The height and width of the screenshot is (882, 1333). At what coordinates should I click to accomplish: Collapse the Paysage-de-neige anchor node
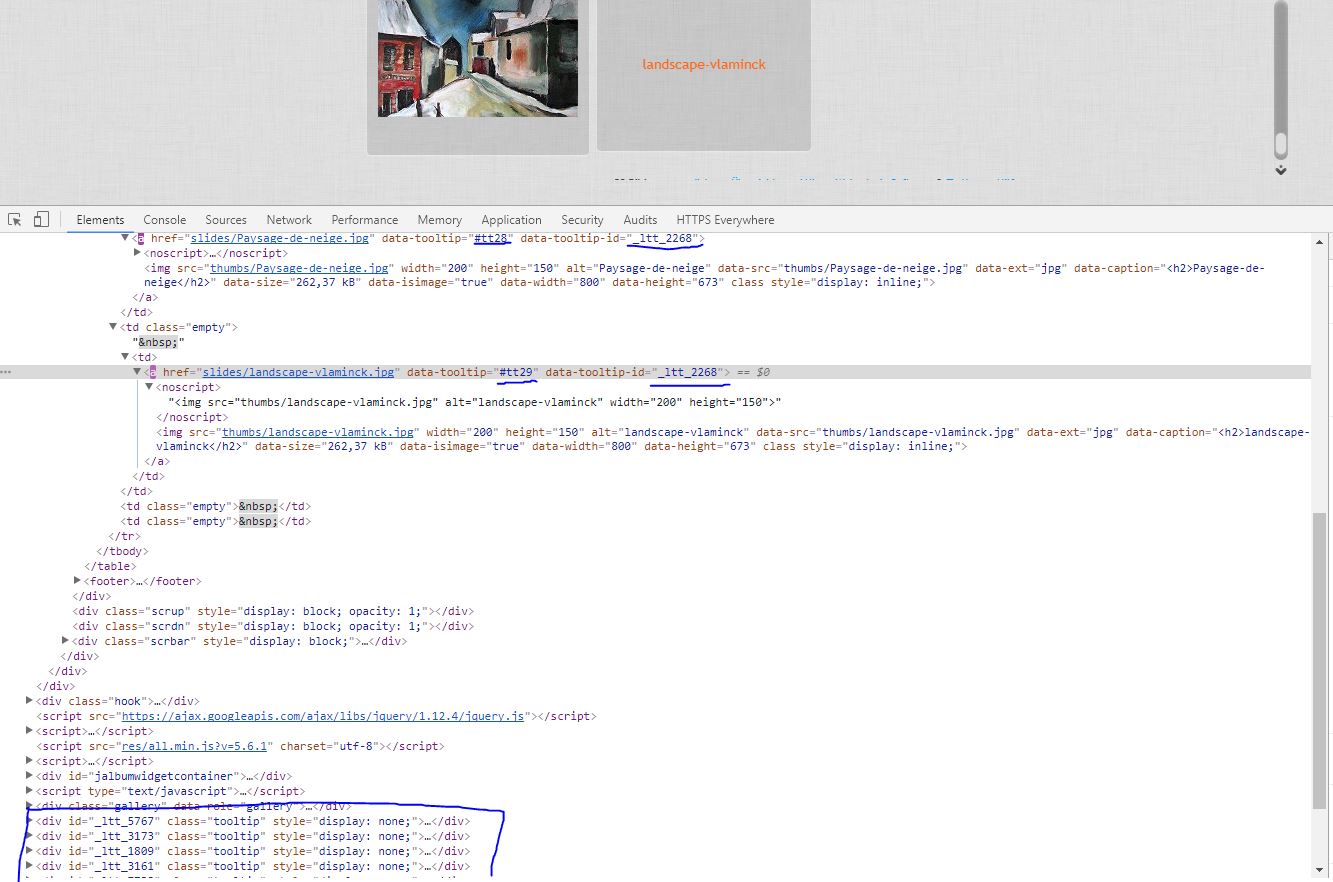[126, 238]
